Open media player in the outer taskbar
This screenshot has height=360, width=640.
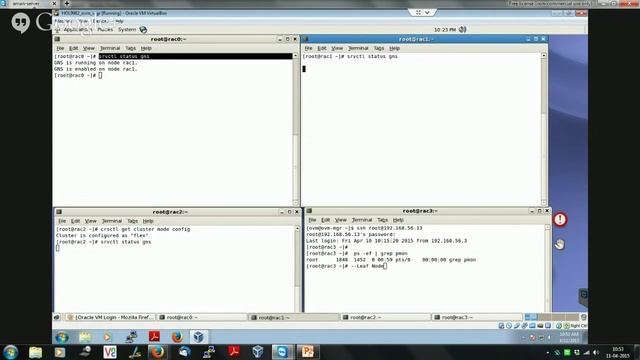click(60, 352)
